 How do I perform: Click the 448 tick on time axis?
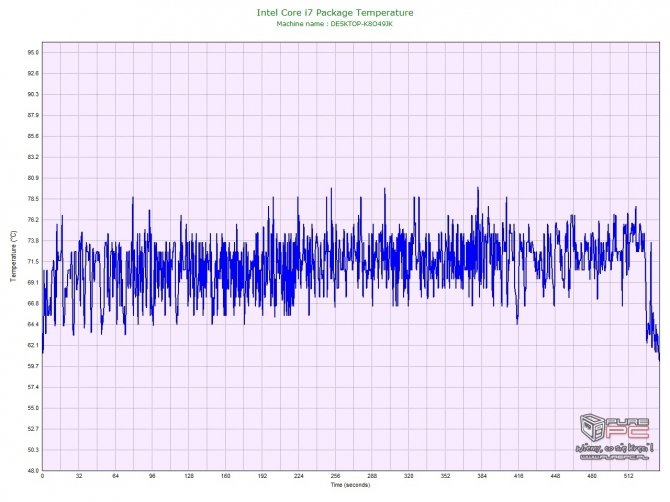(x=555, y=476)
